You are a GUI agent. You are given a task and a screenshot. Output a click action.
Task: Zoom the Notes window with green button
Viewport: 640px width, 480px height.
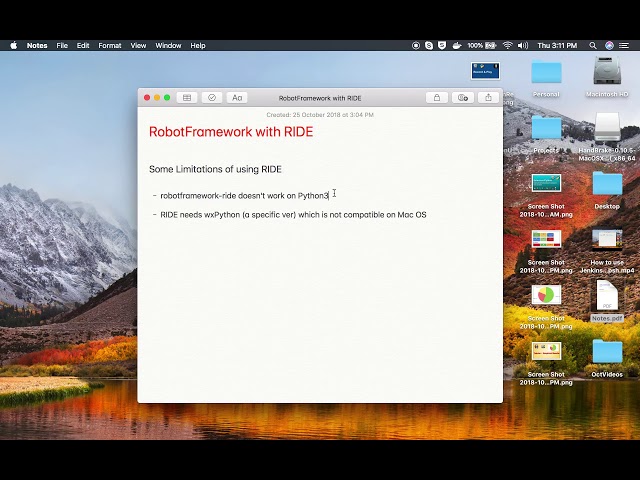(167, 98)
